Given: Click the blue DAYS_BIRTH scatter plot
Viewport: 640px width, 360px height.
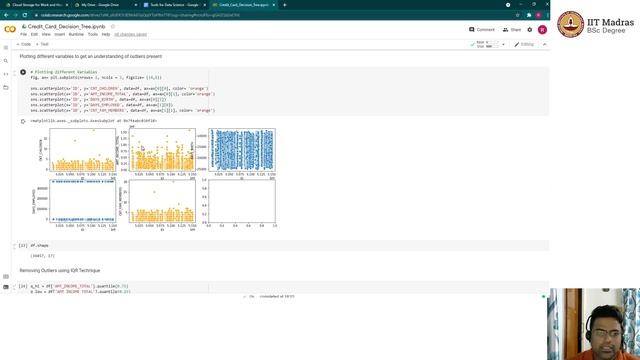Looking at the screenshot, I should click(242, 150).
